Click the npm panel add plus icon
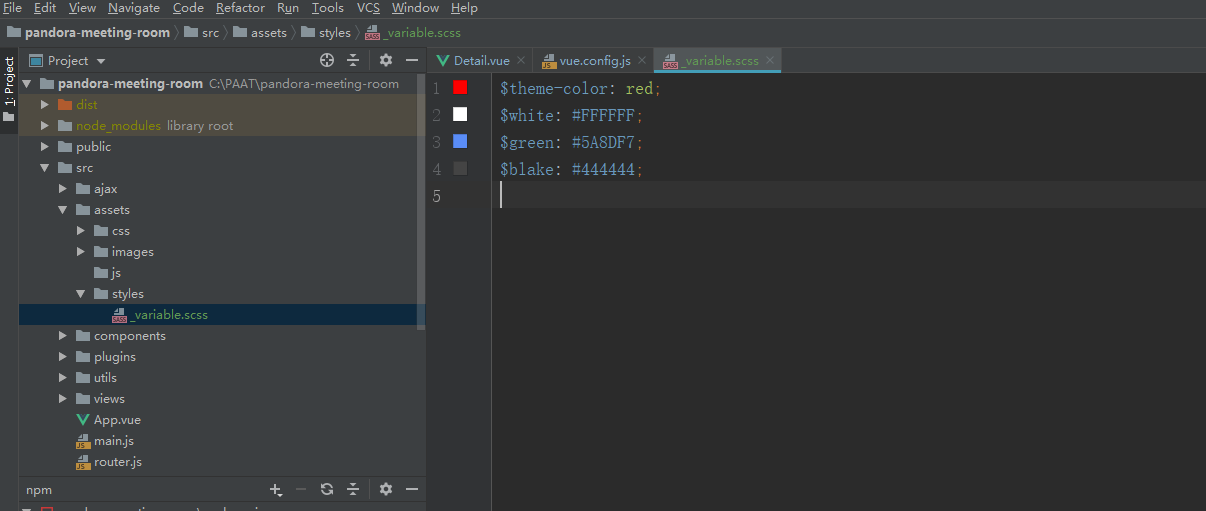The width and height of the screenshot is (1206, 511). pyautogui.click(x=276, y=489)
